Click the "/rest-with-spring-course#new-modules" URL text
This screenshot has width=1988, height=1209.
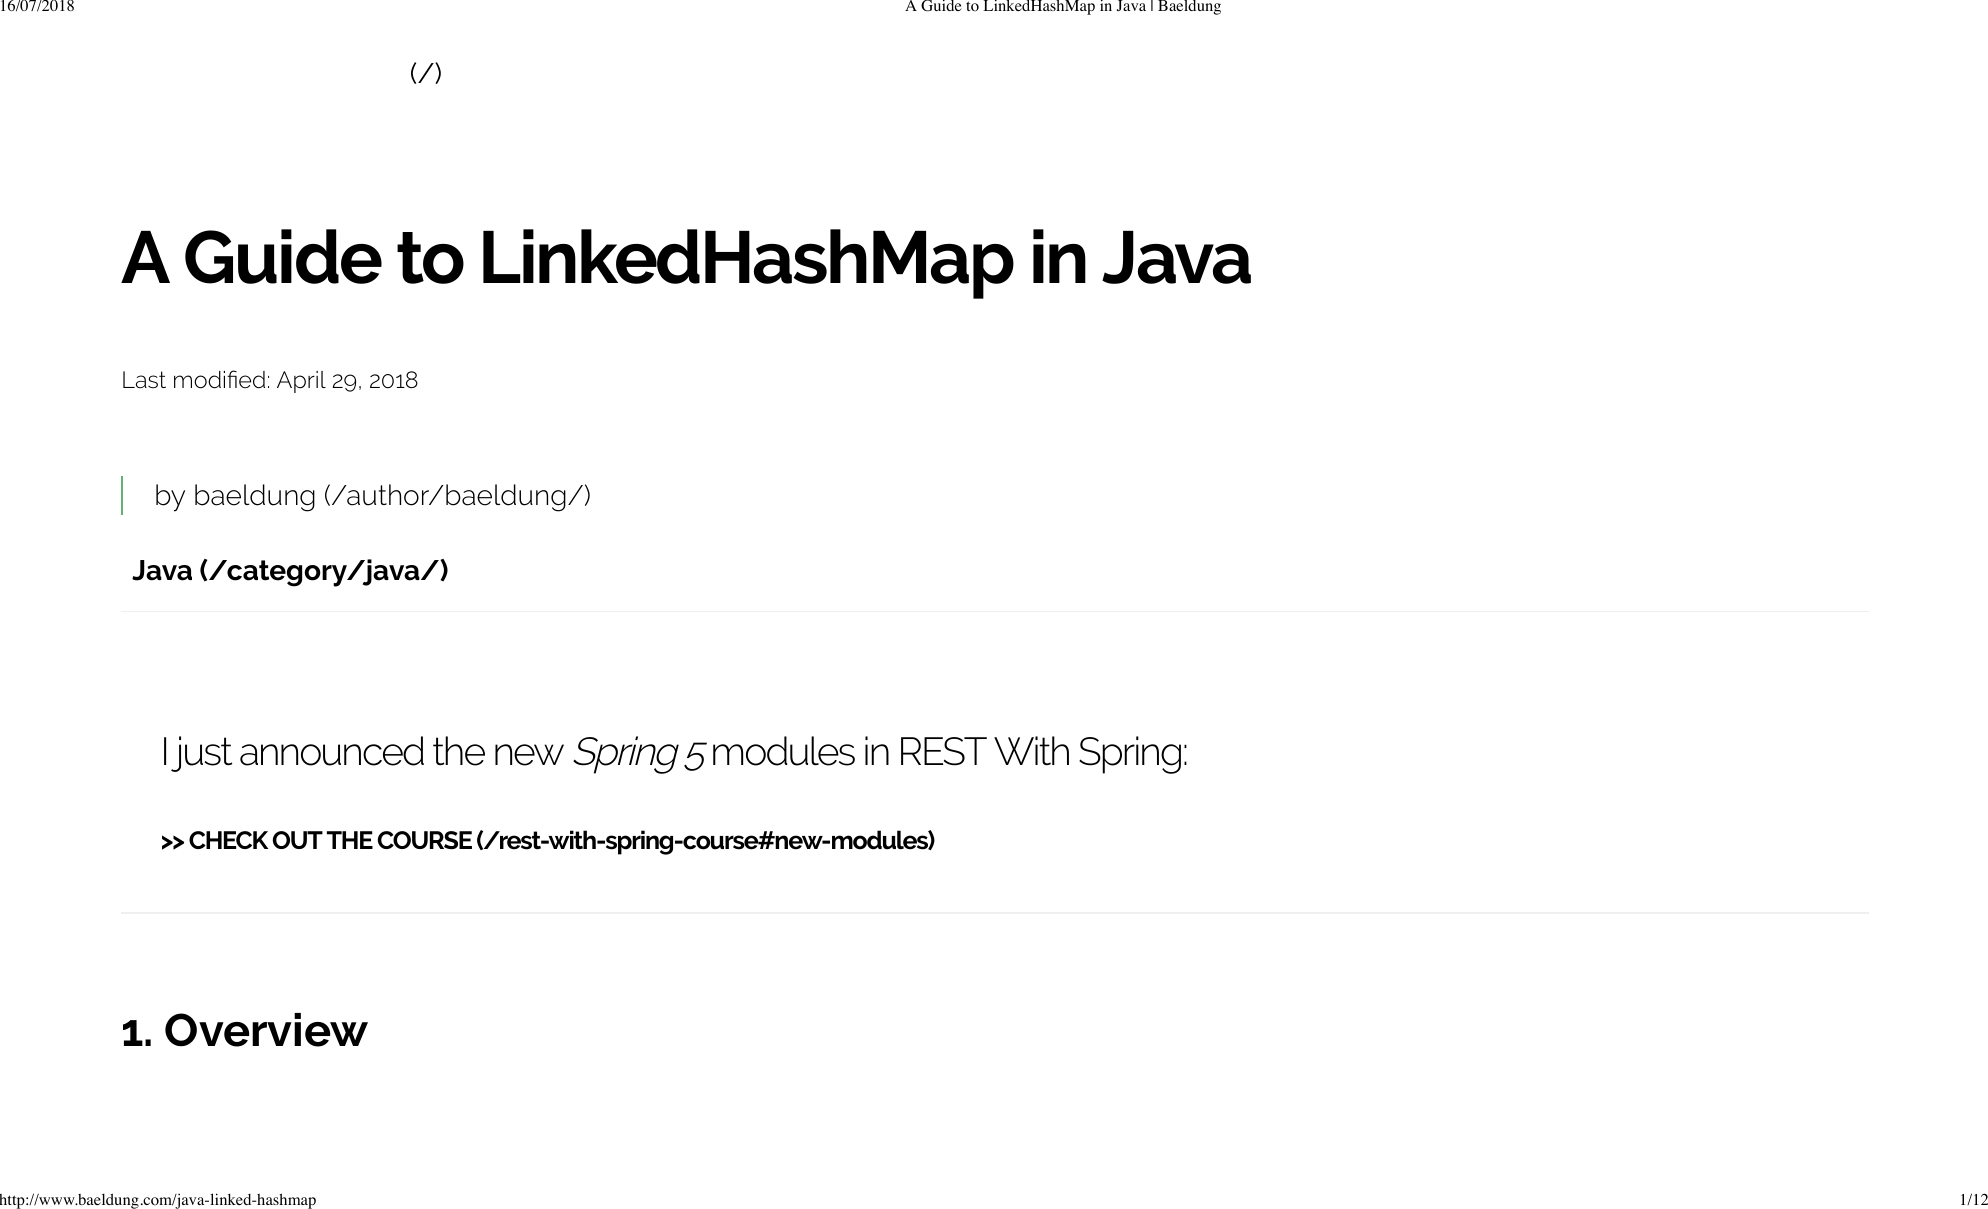705,841
